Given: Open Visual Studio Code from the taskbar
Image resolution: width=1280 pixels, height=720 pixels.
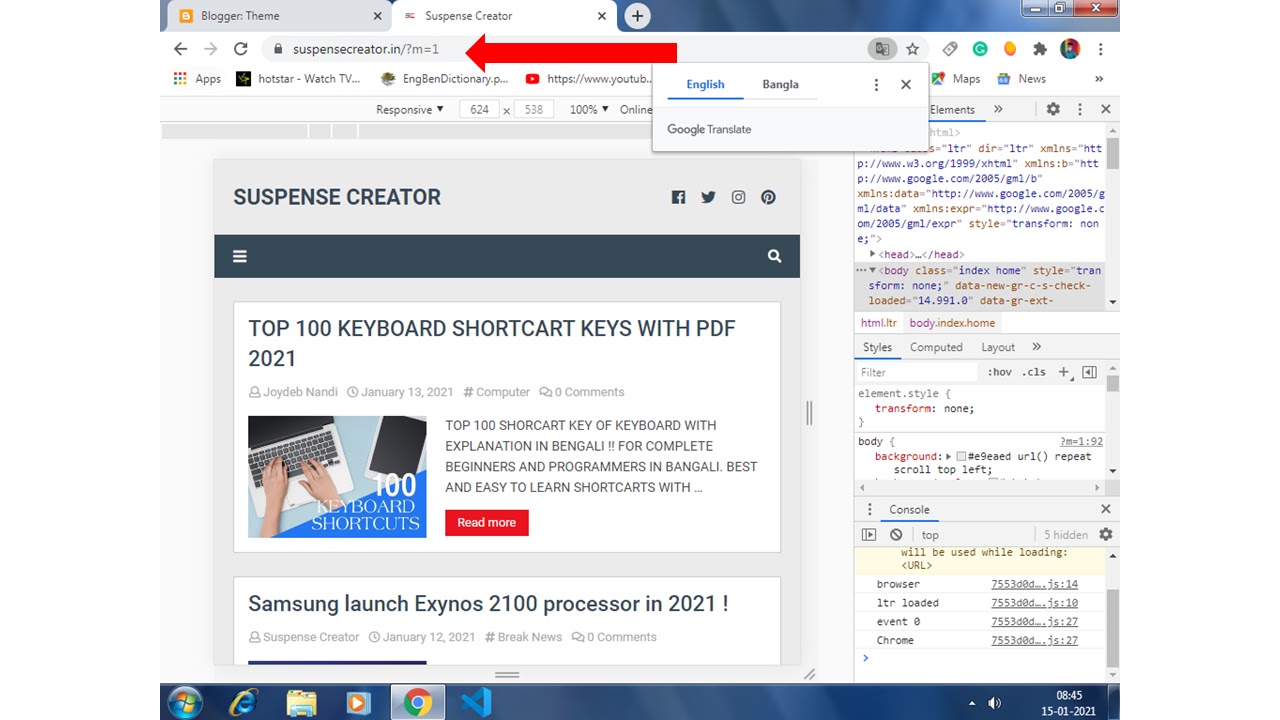Looking at the screenshot, I should (x=476, y=703).
